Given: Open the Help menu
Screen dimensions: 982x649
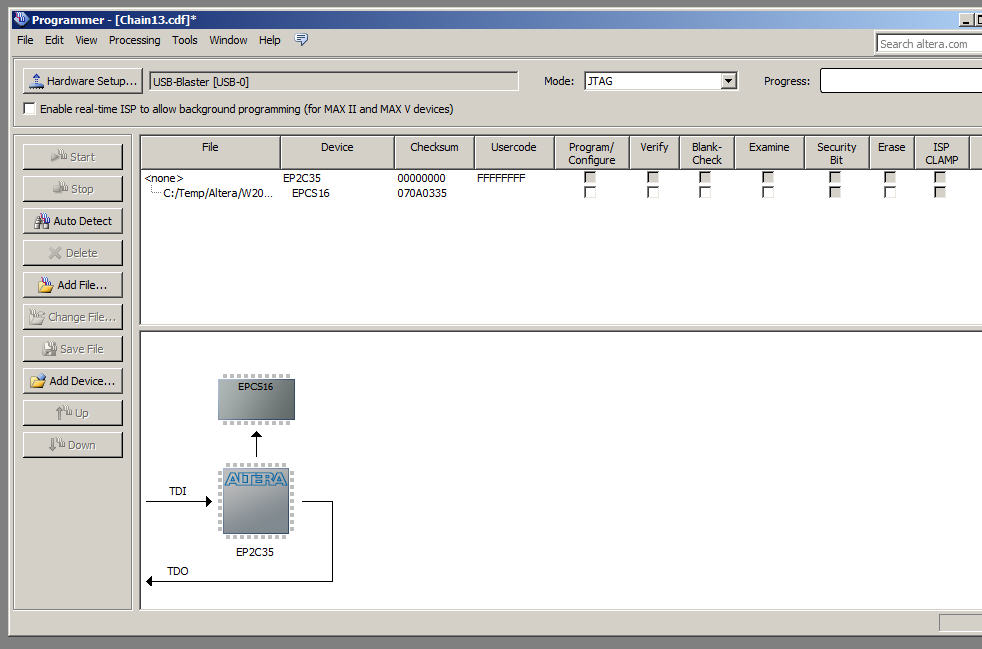Looking at the screenshot, I should tap(269, 40).
